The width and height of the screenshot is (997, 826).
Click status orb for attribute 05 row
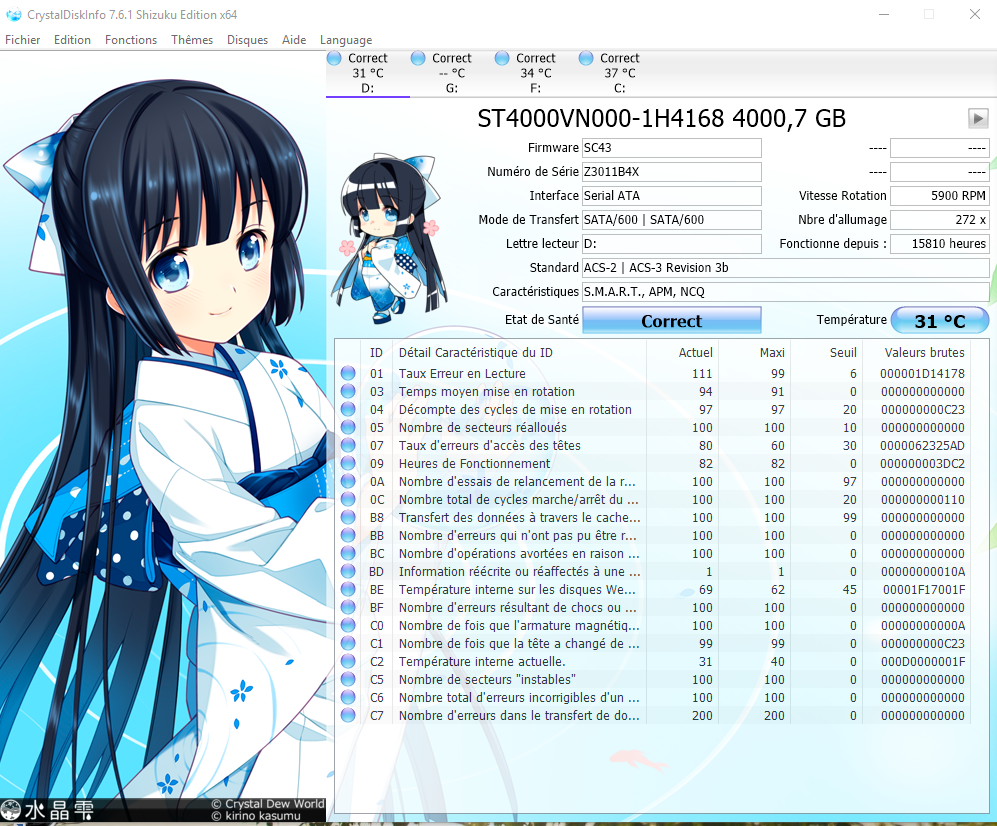(348, 428)
